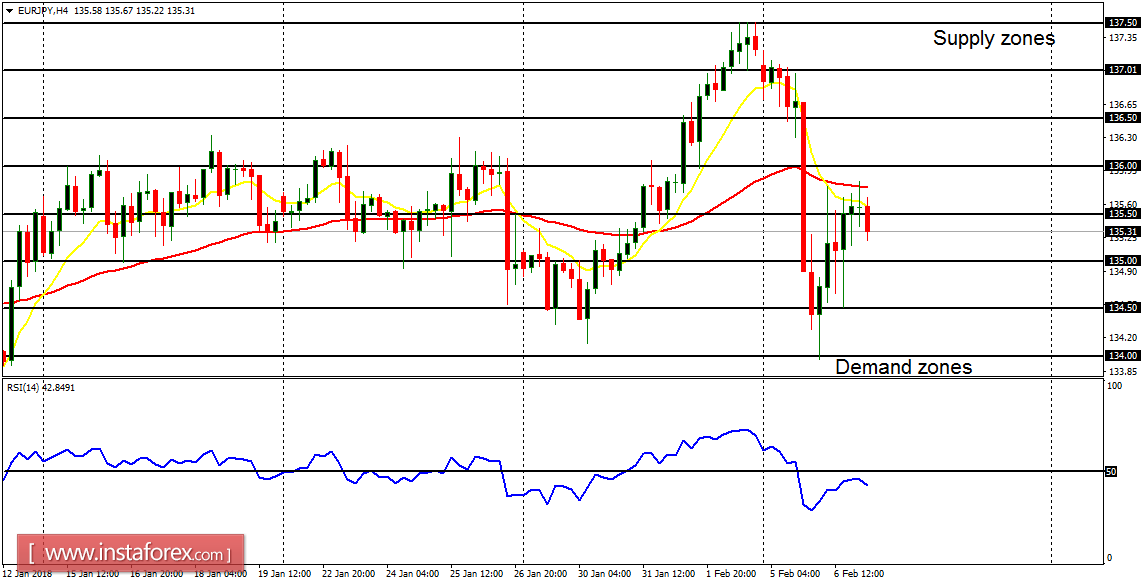Click the 136.00 axis value to edit level

(1125, 165)
